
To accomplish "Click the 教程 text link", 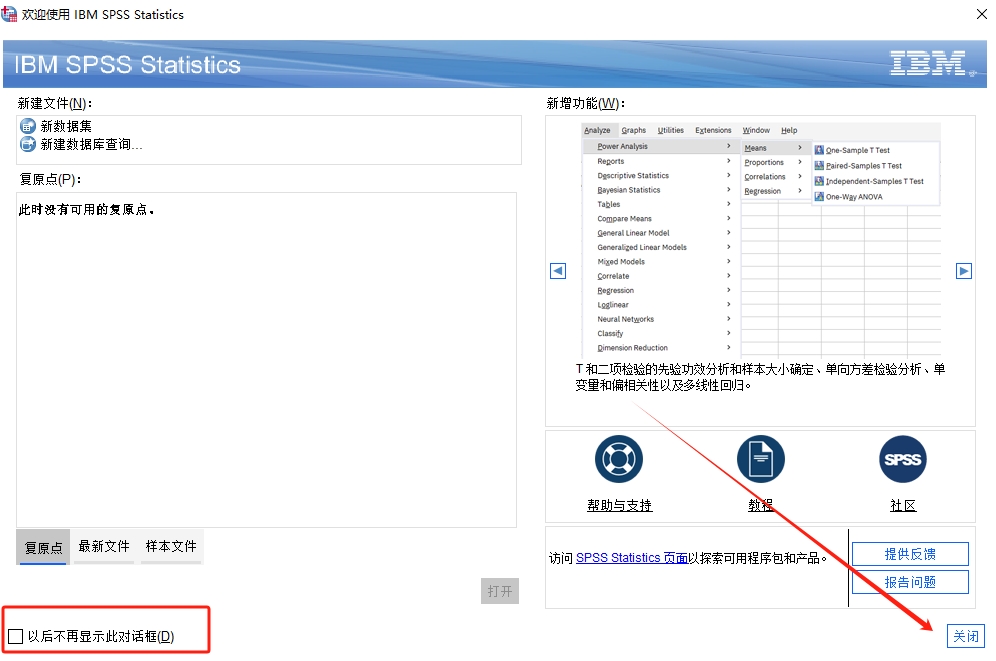I will 761,505.
